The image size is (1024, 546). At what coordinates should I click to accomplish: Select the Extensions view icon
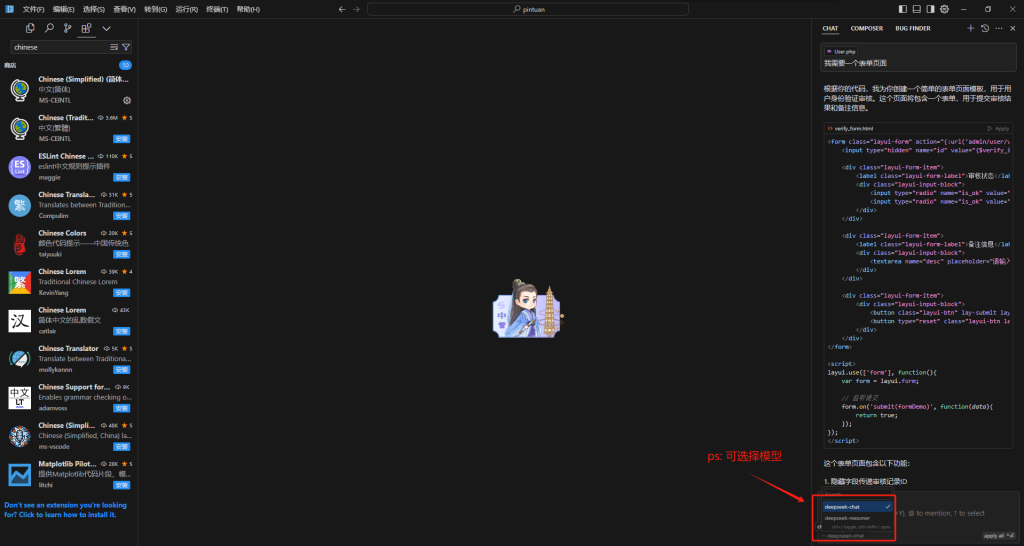(x=86, y=28)
